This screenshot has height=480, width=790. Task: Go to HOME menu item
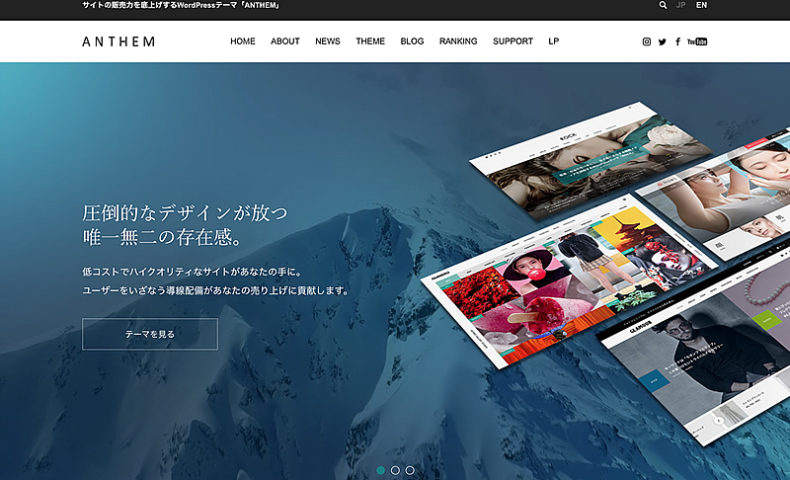tap(243, 41)
